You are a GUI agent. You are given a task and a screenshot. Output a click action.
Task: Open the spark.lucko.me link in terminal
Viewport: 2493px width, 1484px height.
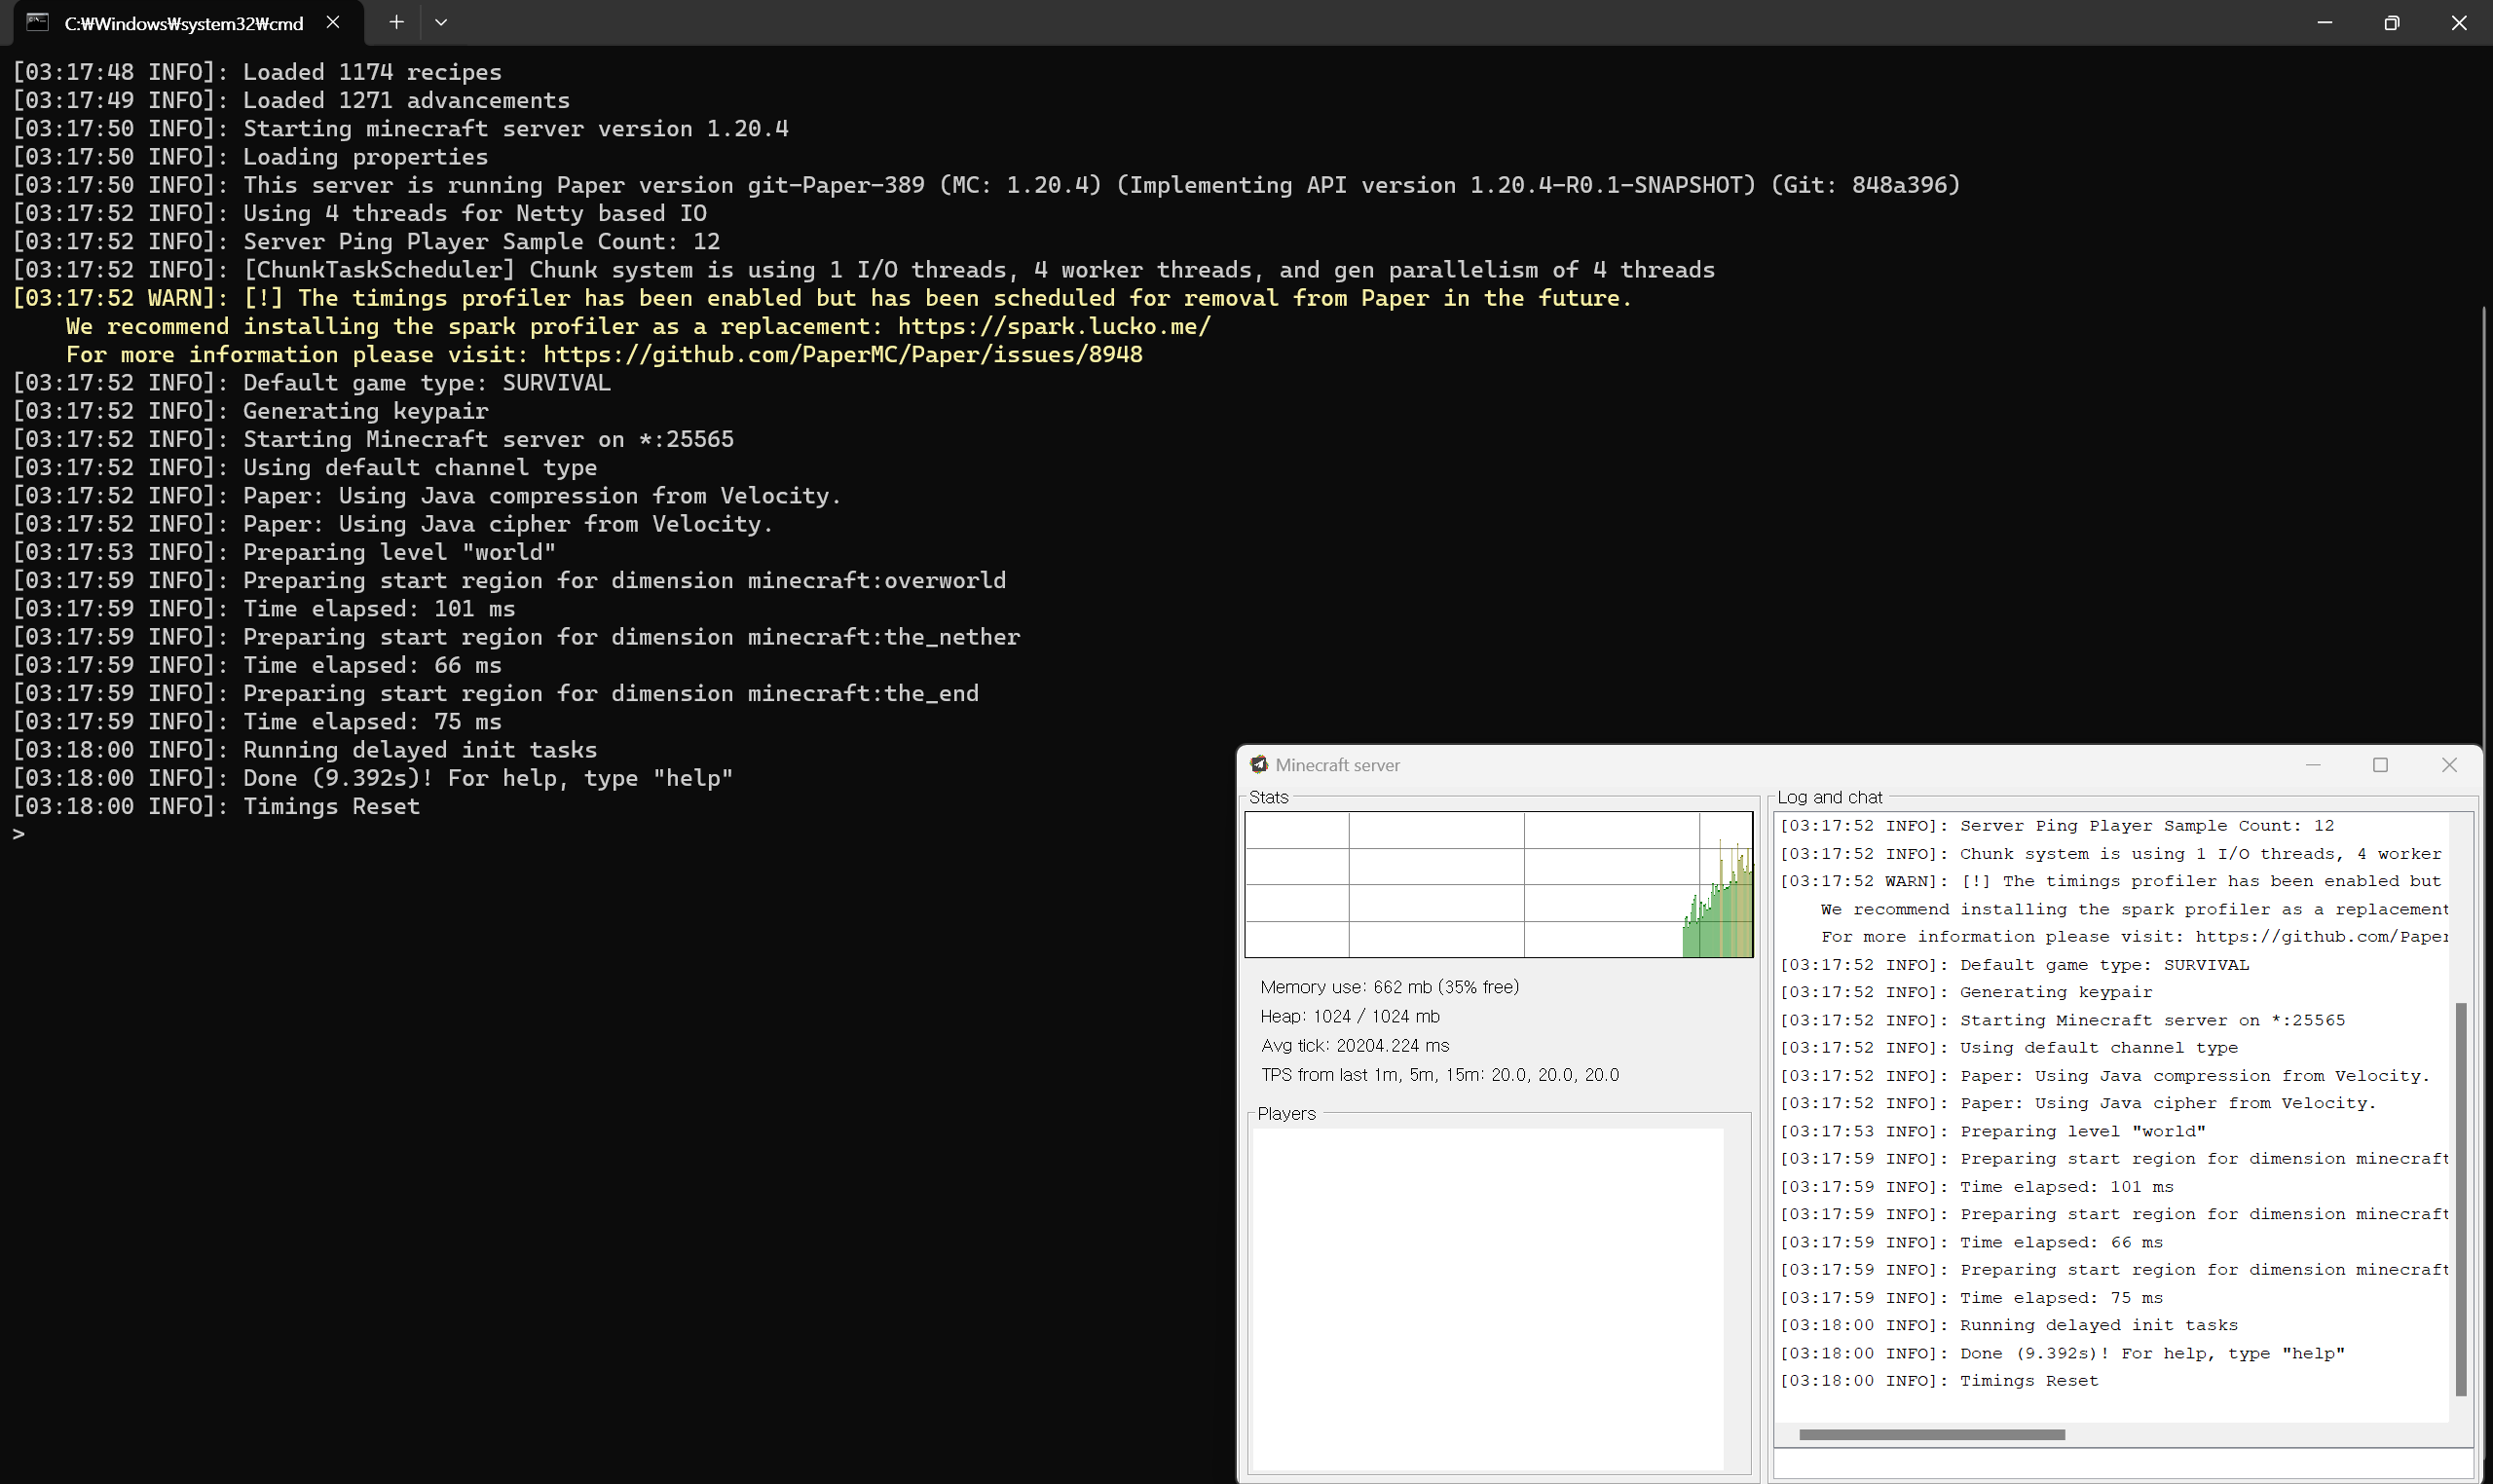(1054, 327)
